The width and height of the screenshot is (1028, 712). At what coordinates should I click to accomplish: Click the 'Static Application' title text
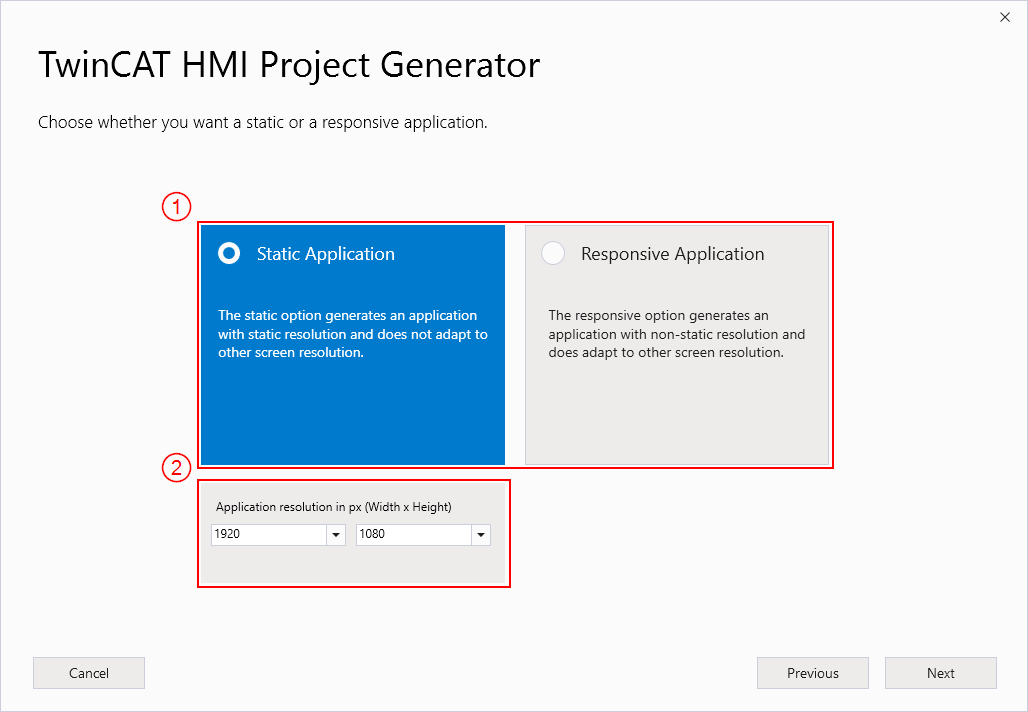point(326,254)
